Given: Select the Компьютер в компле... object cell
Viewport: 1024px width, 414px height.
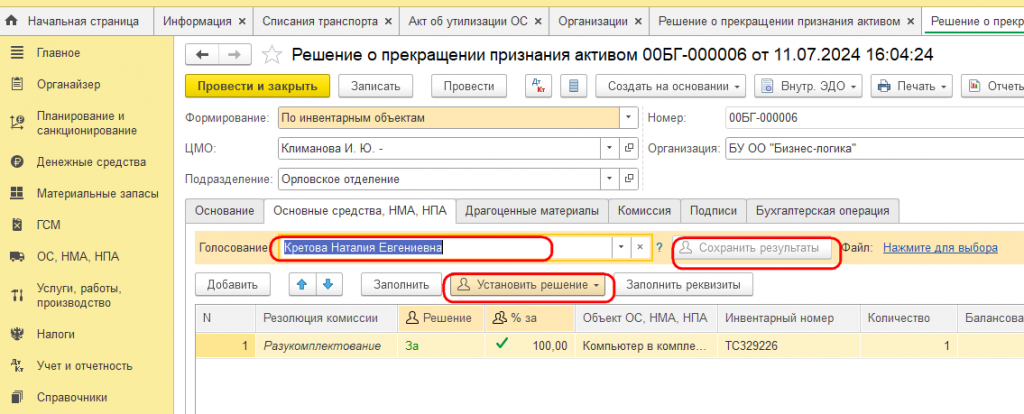Looking at the screenshot, I should coord(646,346).
